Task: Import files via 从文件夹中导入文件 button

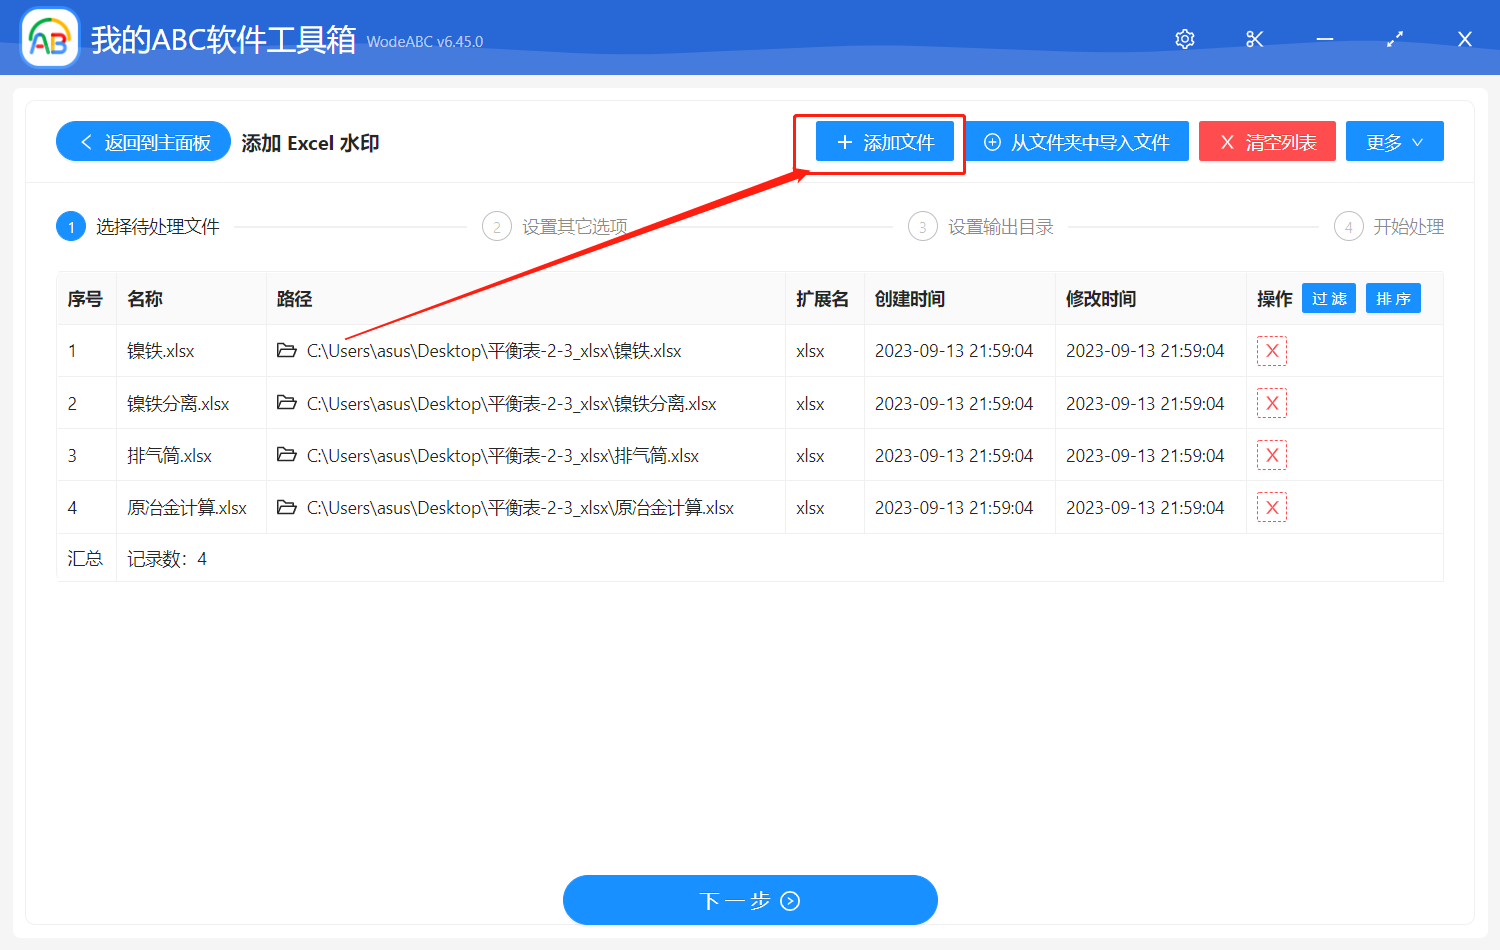Action: coord(1077,141)
